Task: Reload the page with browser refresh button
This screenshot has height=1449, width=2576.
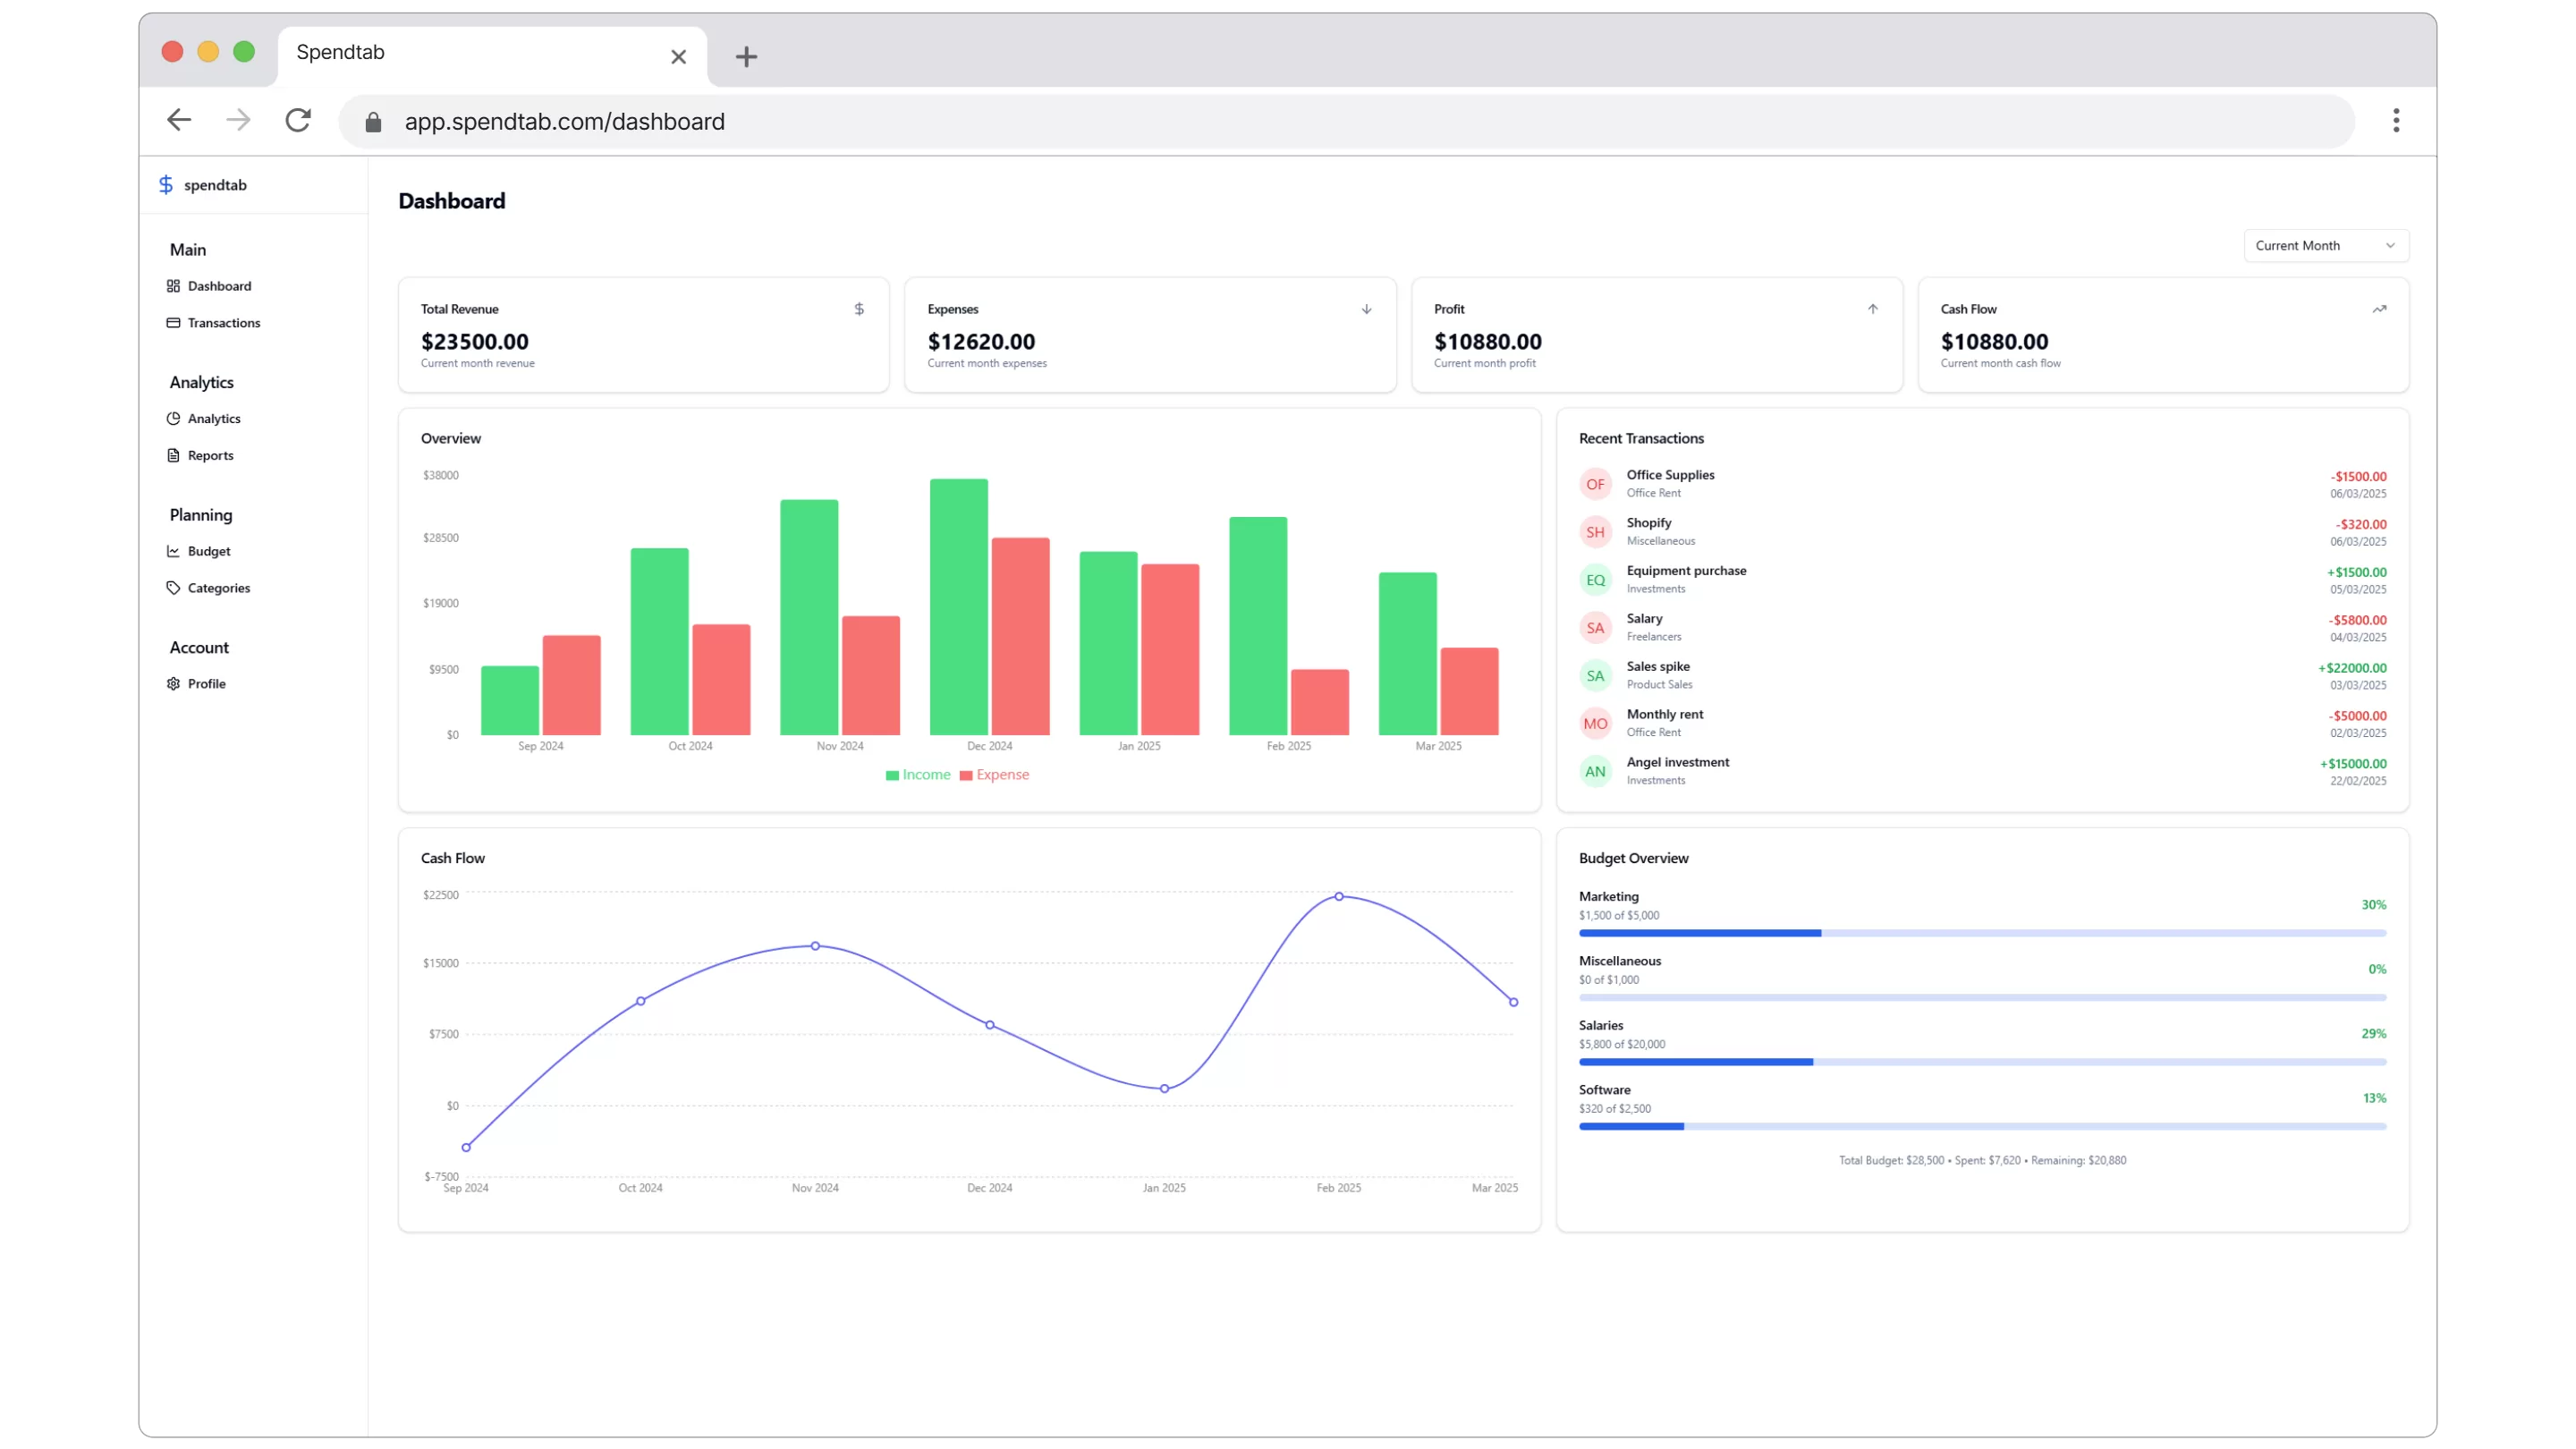Action: tap(298, 121)
